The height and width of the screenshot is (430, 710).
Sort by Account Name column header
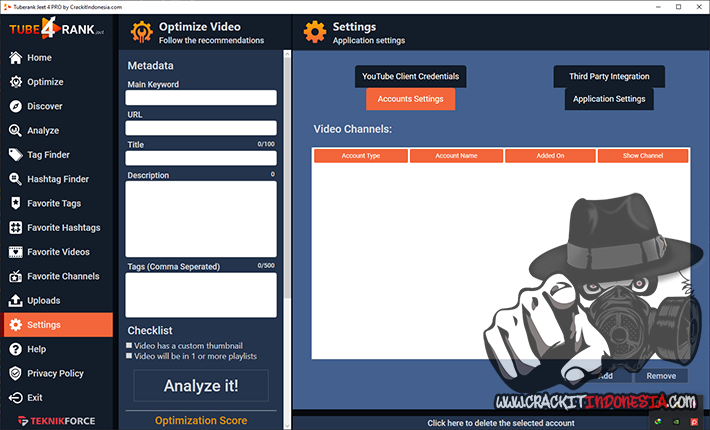[x=456, y=156]
